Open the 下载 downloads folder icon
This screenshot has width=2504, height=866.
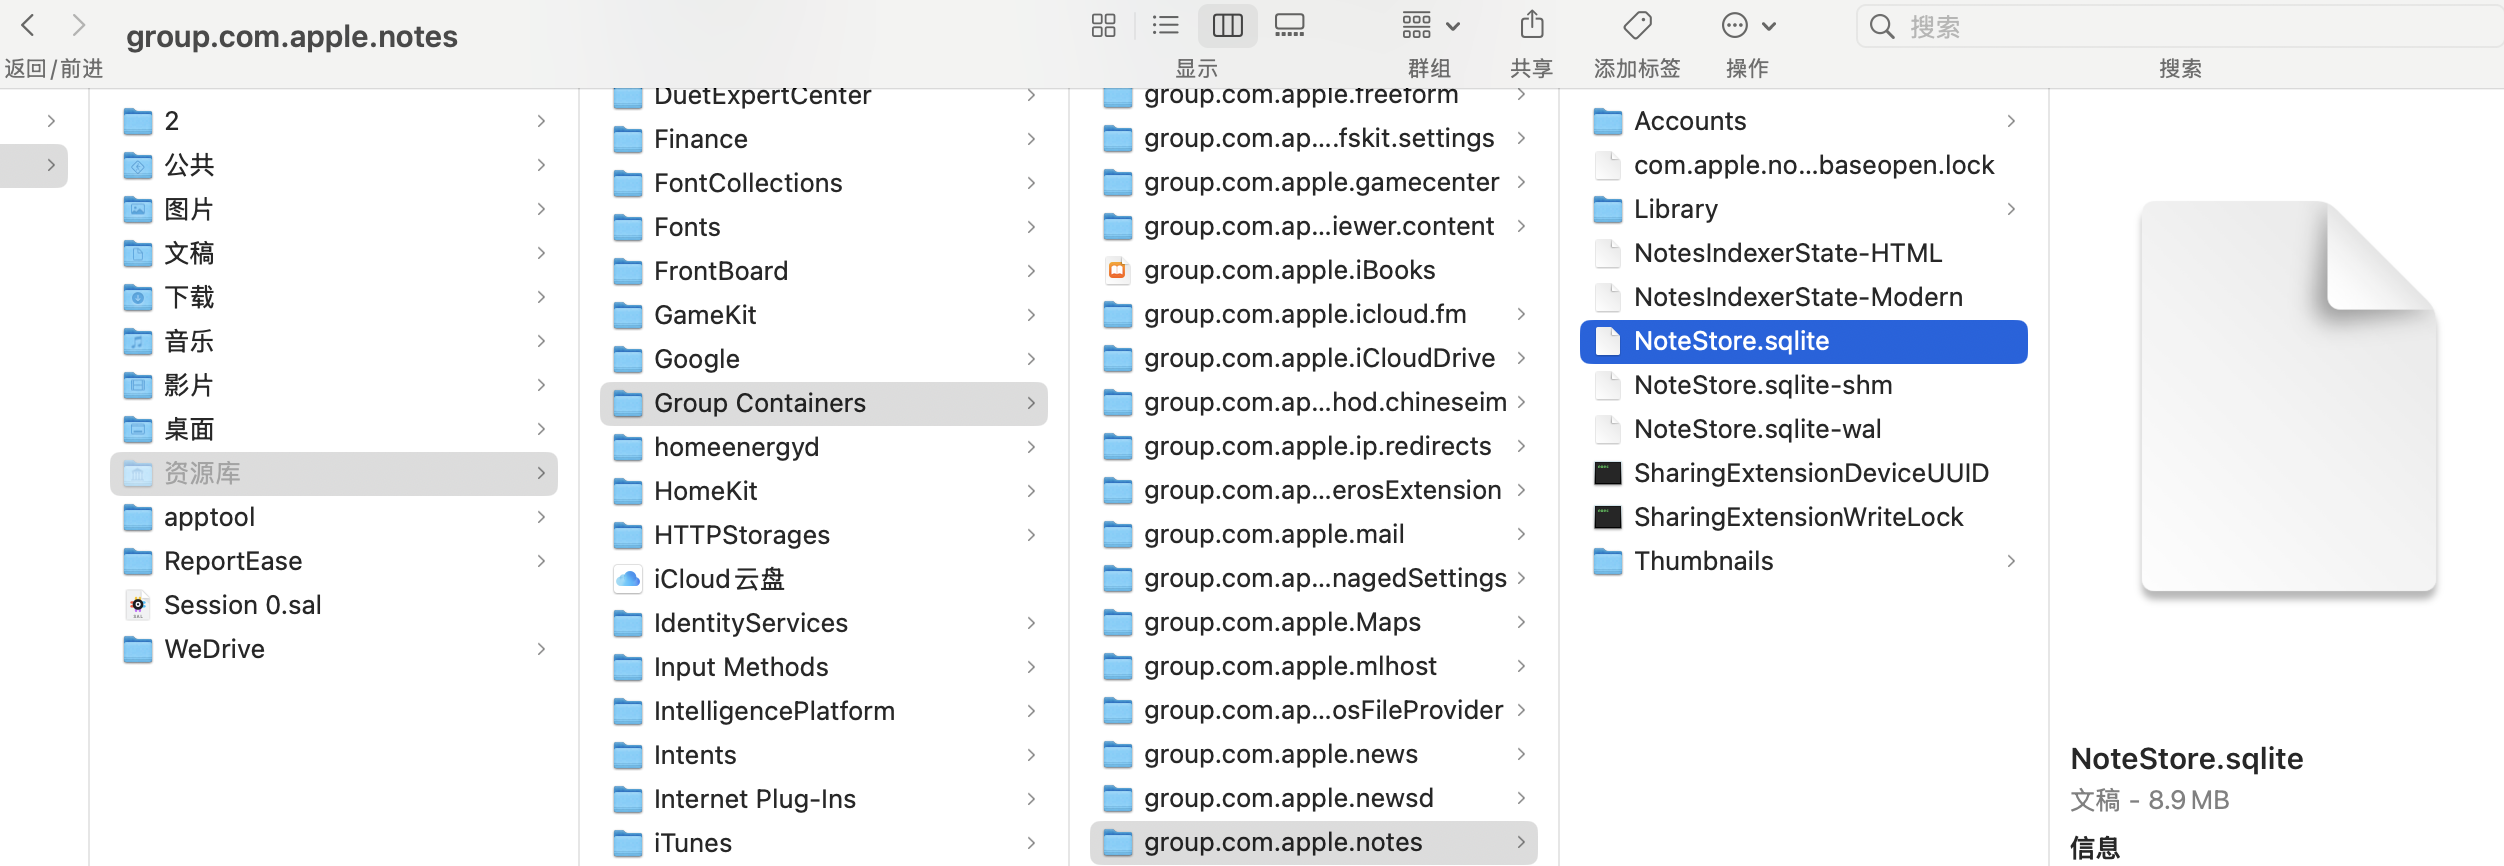[x=138, y=297]
